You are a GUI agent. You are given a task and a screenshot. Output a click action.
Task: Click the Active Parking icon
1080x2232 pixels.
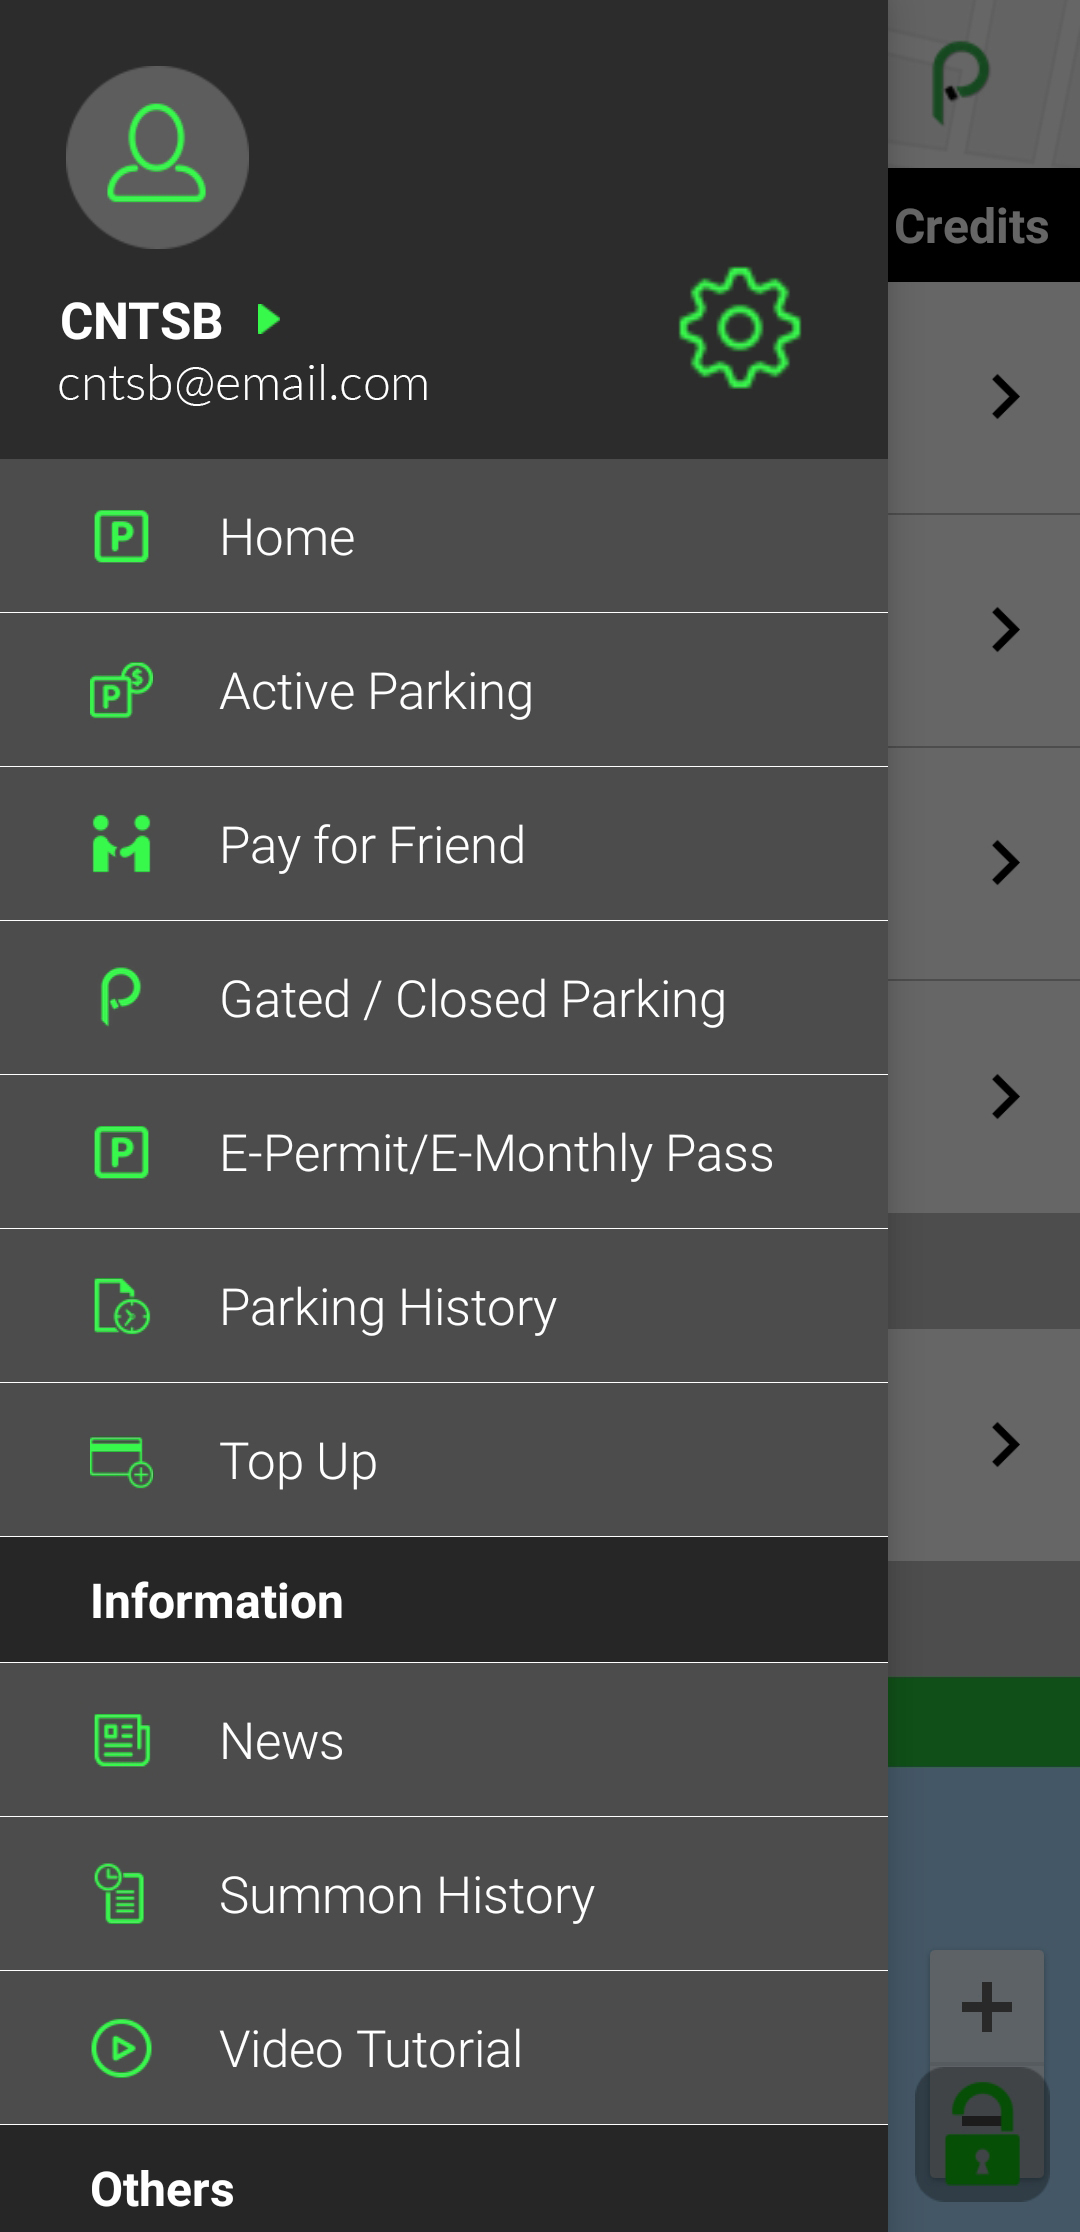point(121,690)
